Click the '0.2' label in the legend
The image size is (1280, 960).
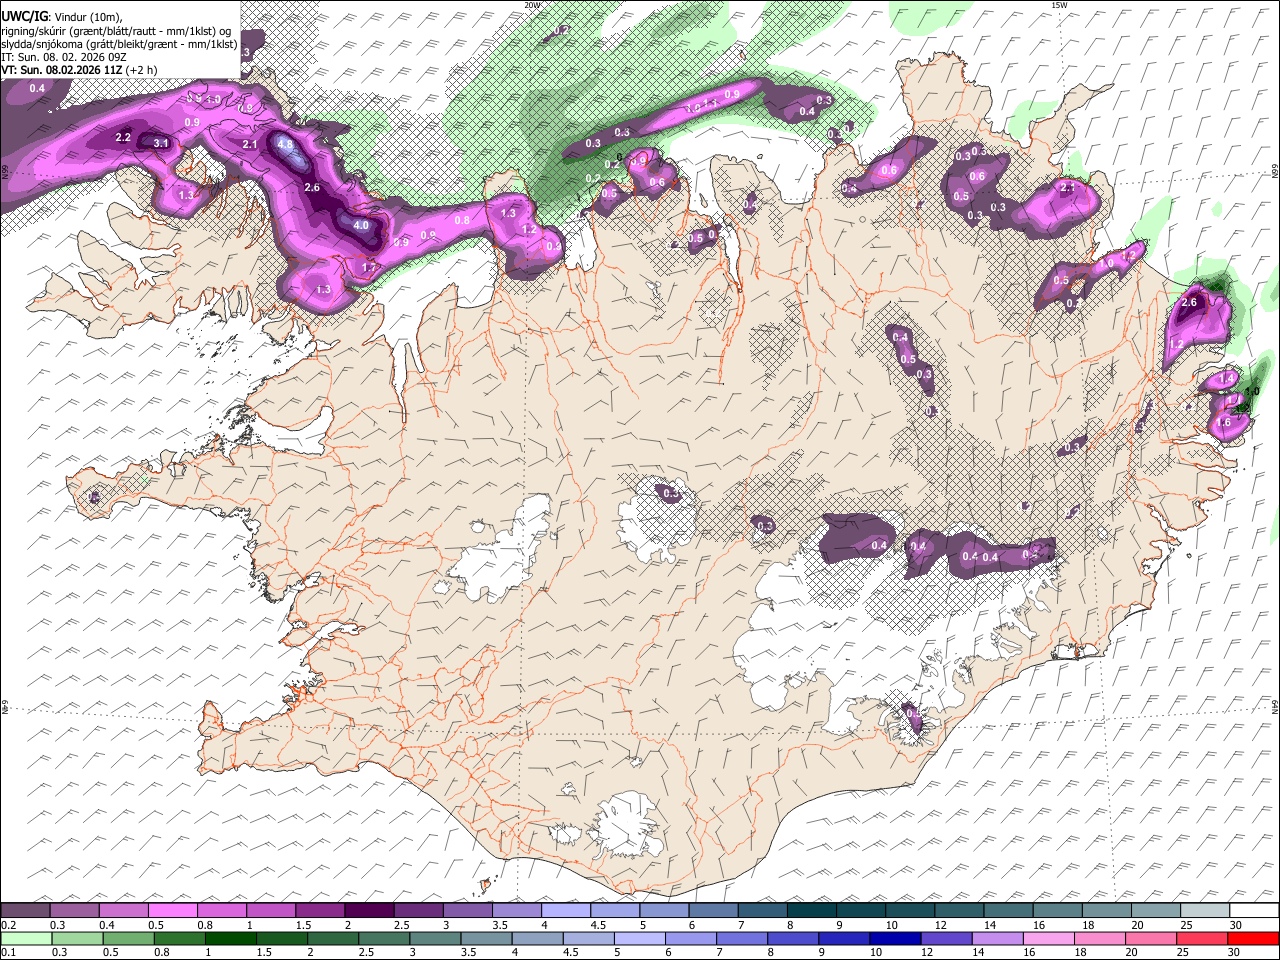[9, 925]
